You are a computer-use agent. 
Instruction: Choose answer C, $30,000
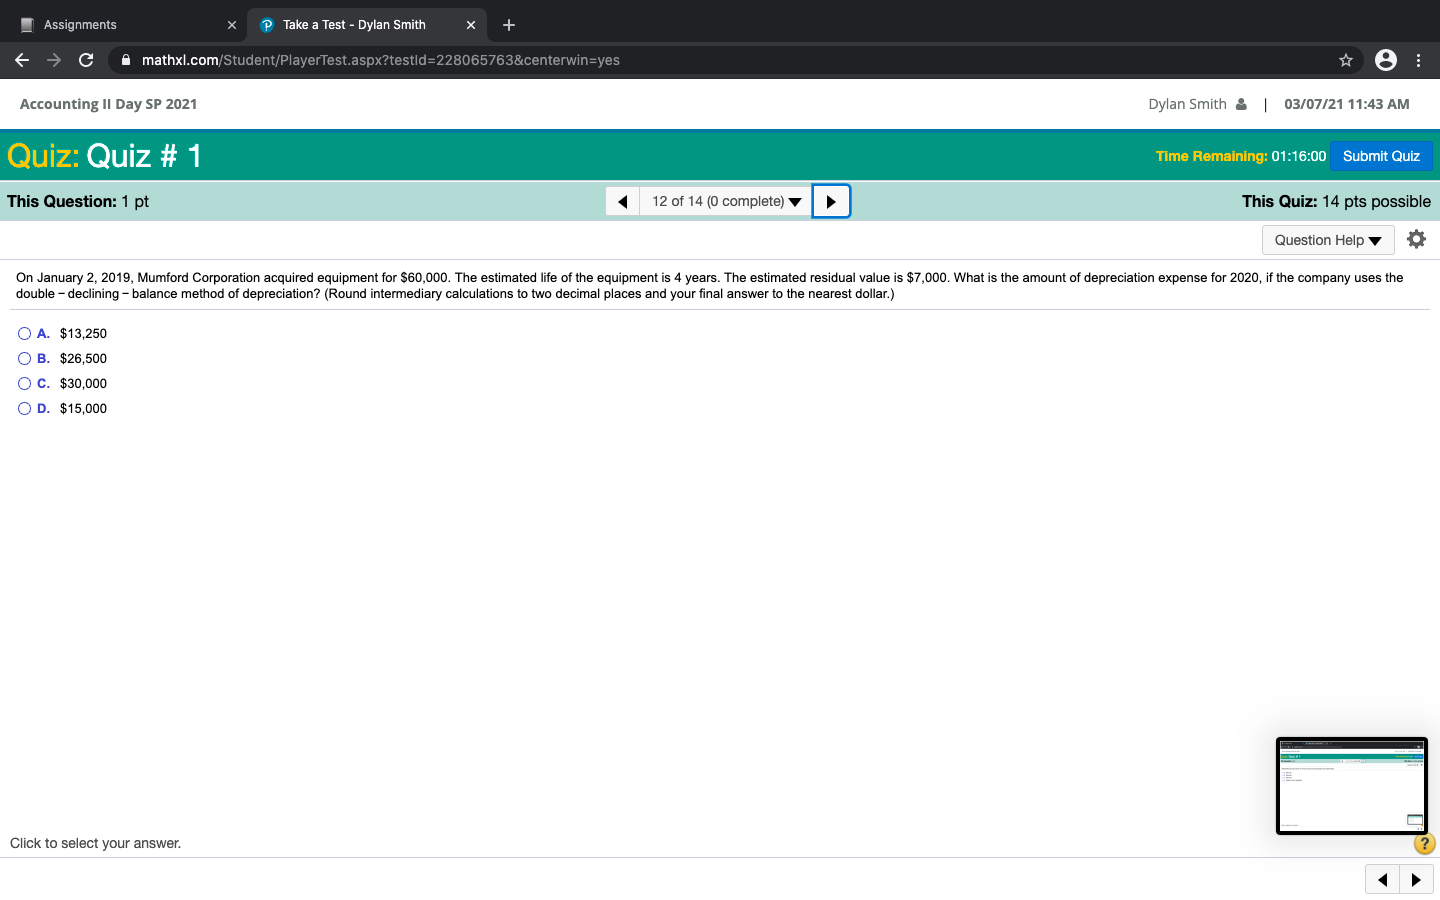pyautogui.click(x=24, y=384)
